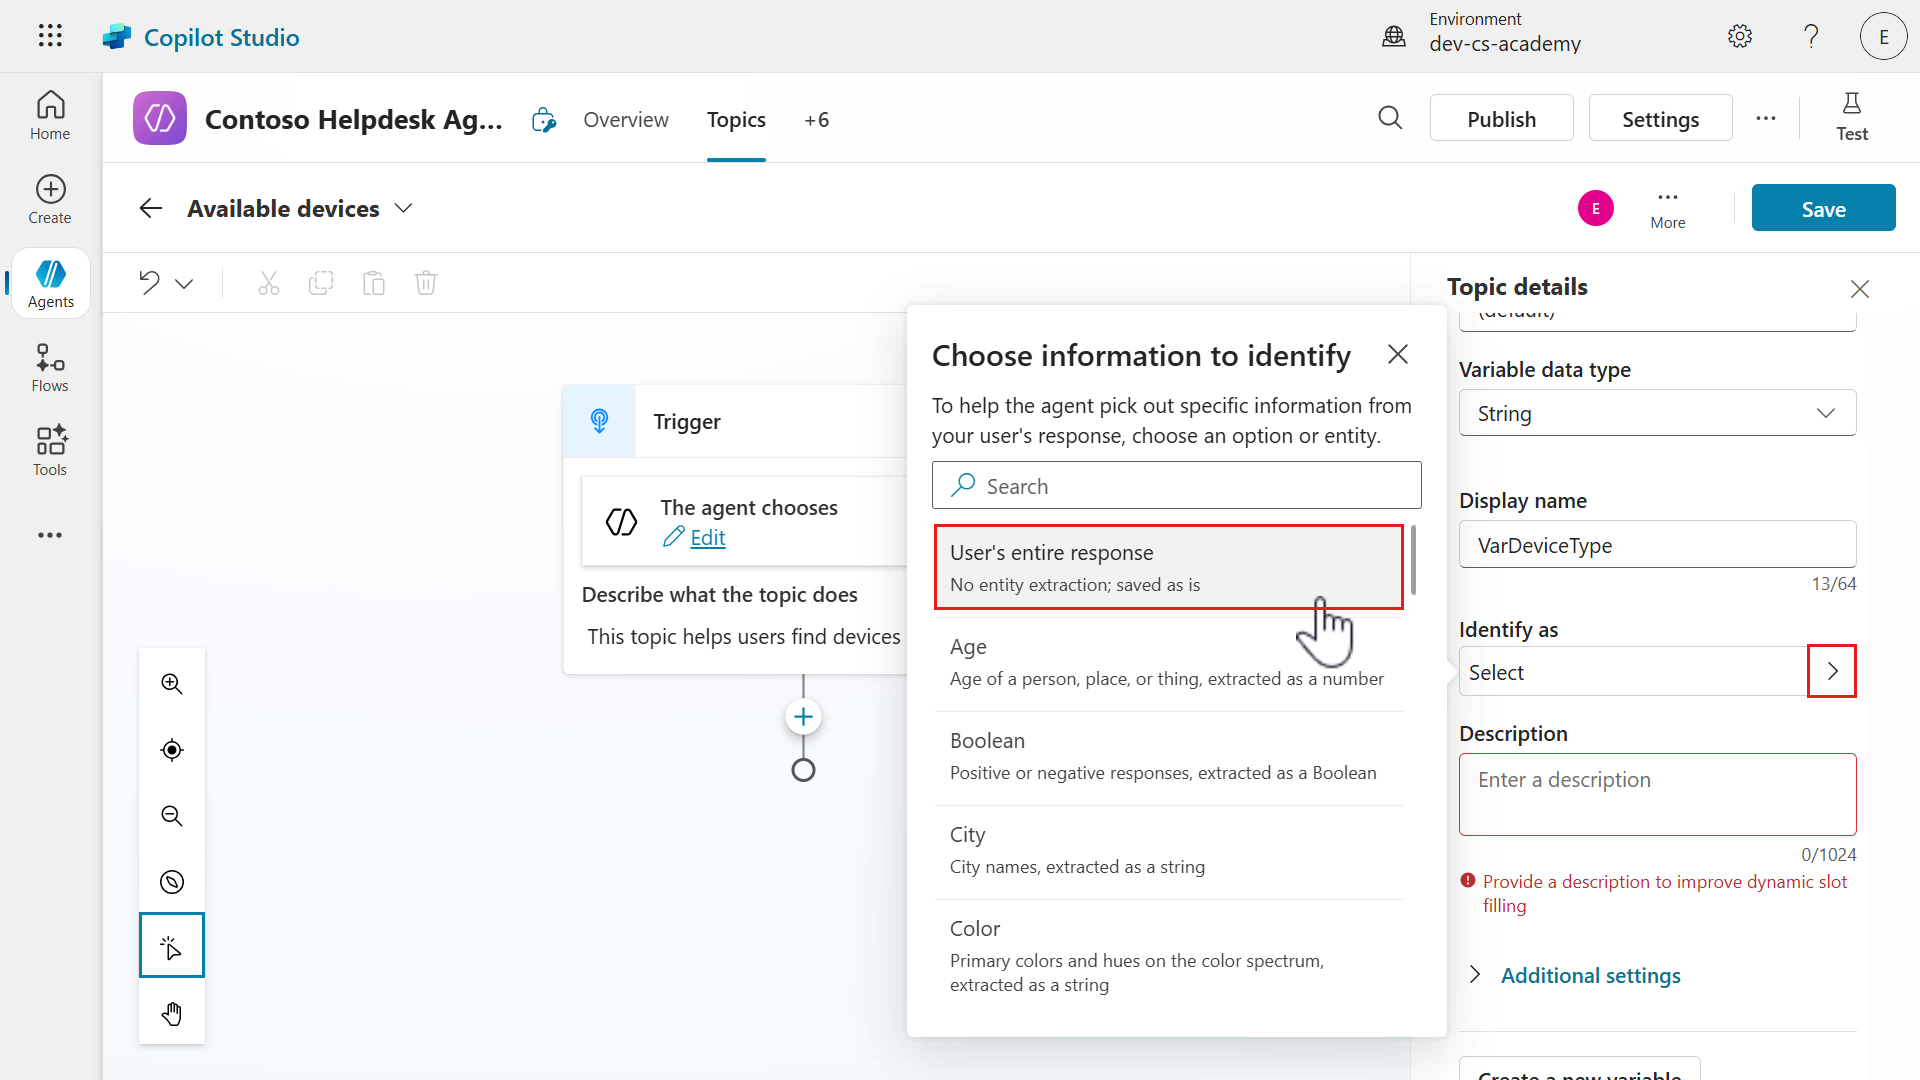The width and height of the screenshot is (1920, 1080).
Task: Click the undo arrow icon
Action: [150, 283]
